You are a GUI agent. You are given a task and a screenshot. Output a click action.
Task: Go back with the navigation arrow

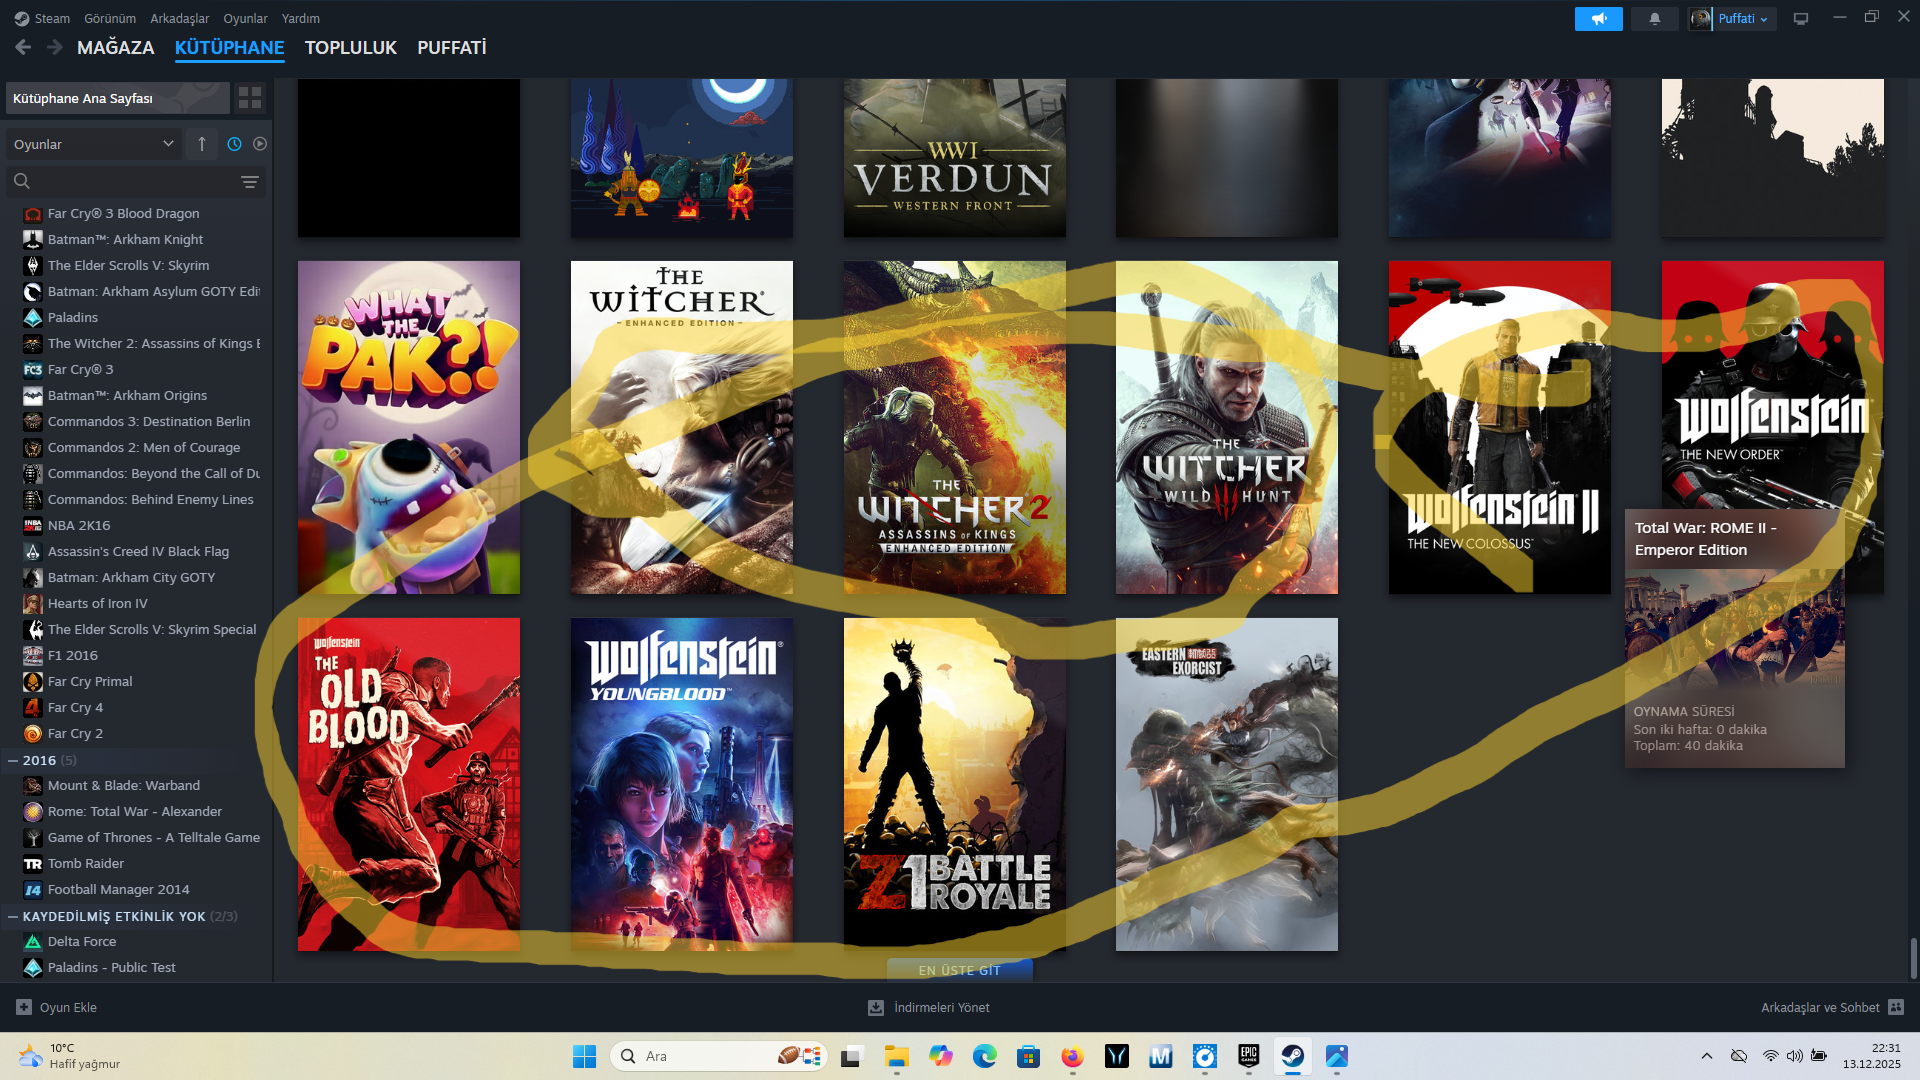coord(23,47)
